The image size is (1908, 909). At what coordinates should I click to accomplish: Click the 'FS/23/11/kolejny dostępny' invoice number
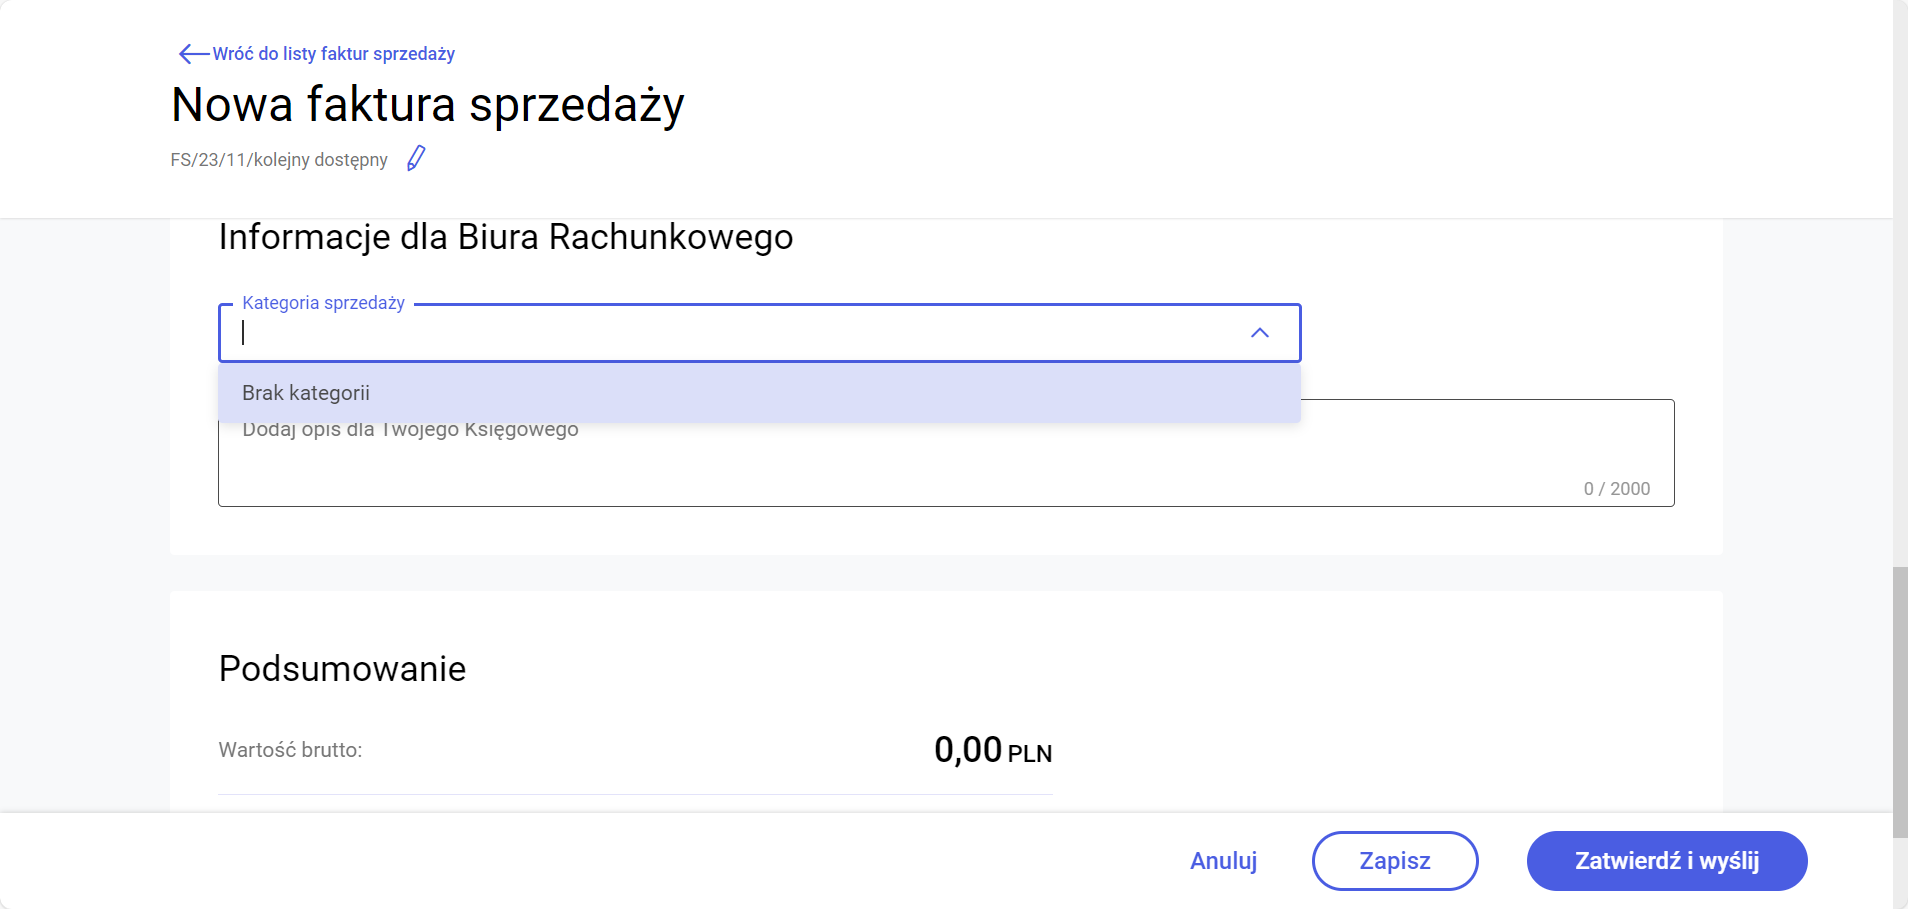[279, 160]
